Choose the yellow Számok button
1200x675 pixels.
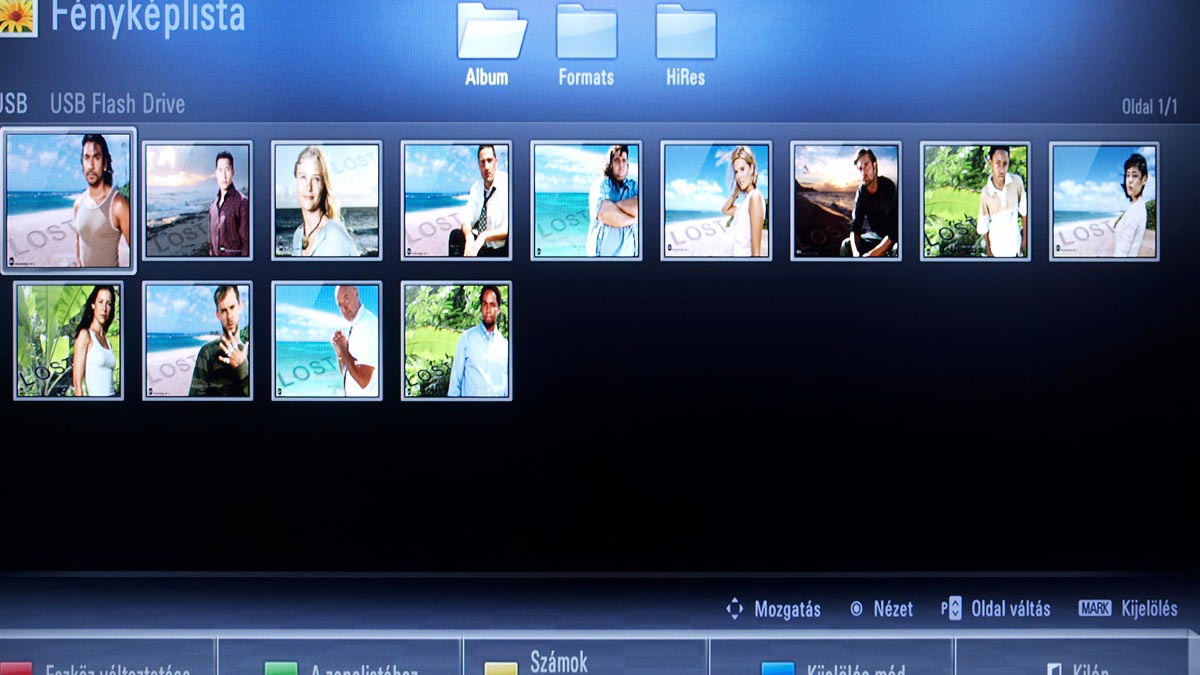pos(585,658)
